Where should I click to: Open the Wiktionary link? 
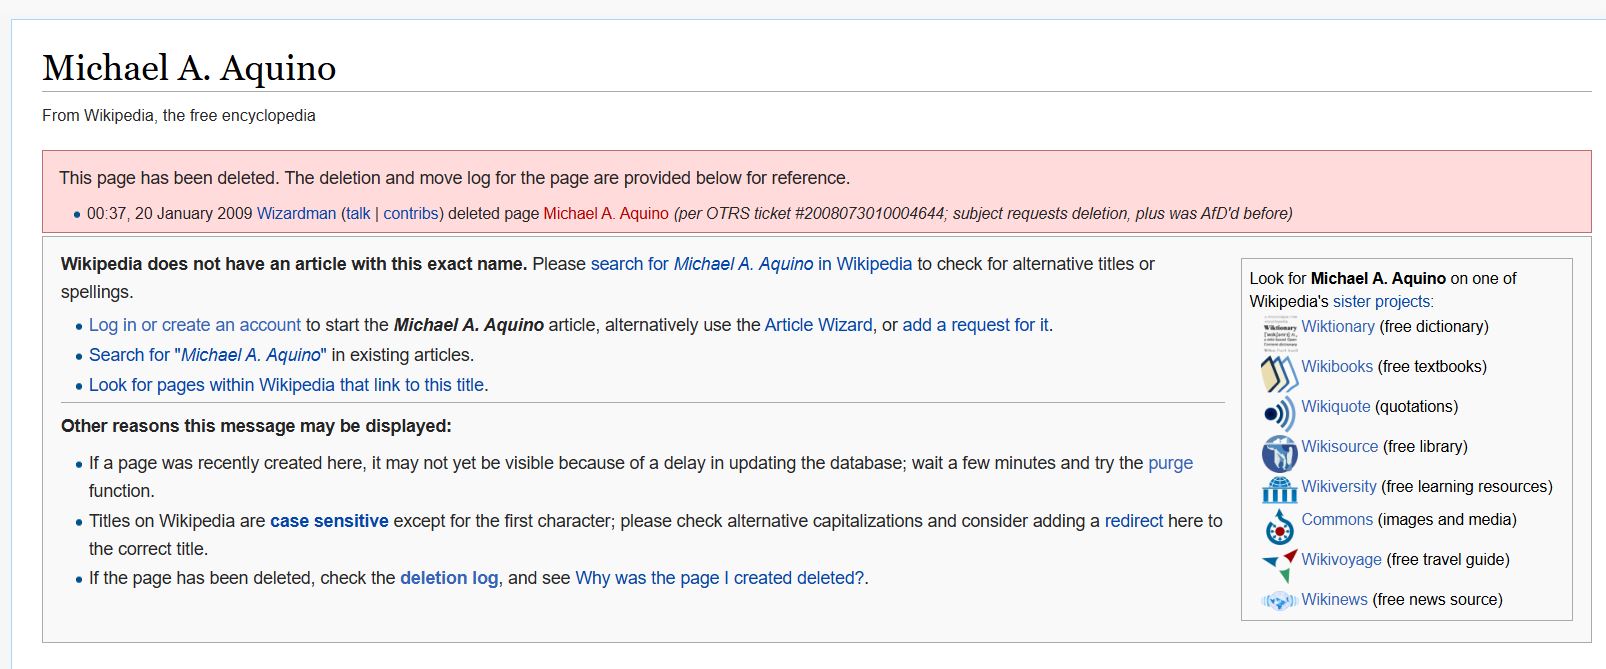[x=1337, y=326]
